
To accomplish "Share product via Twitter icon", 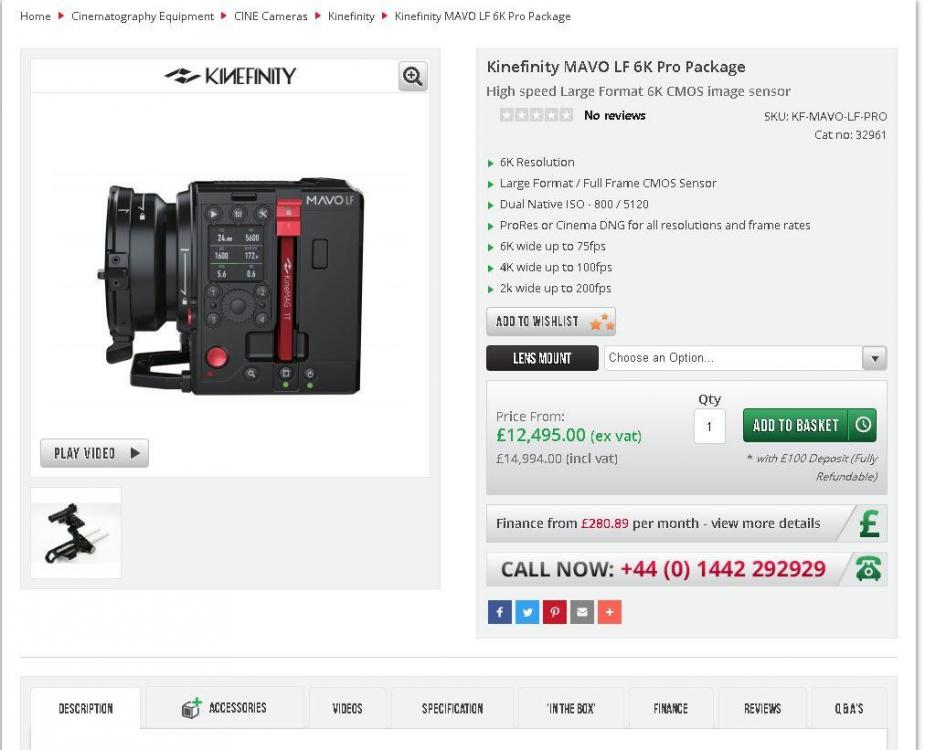I will 527,612.
